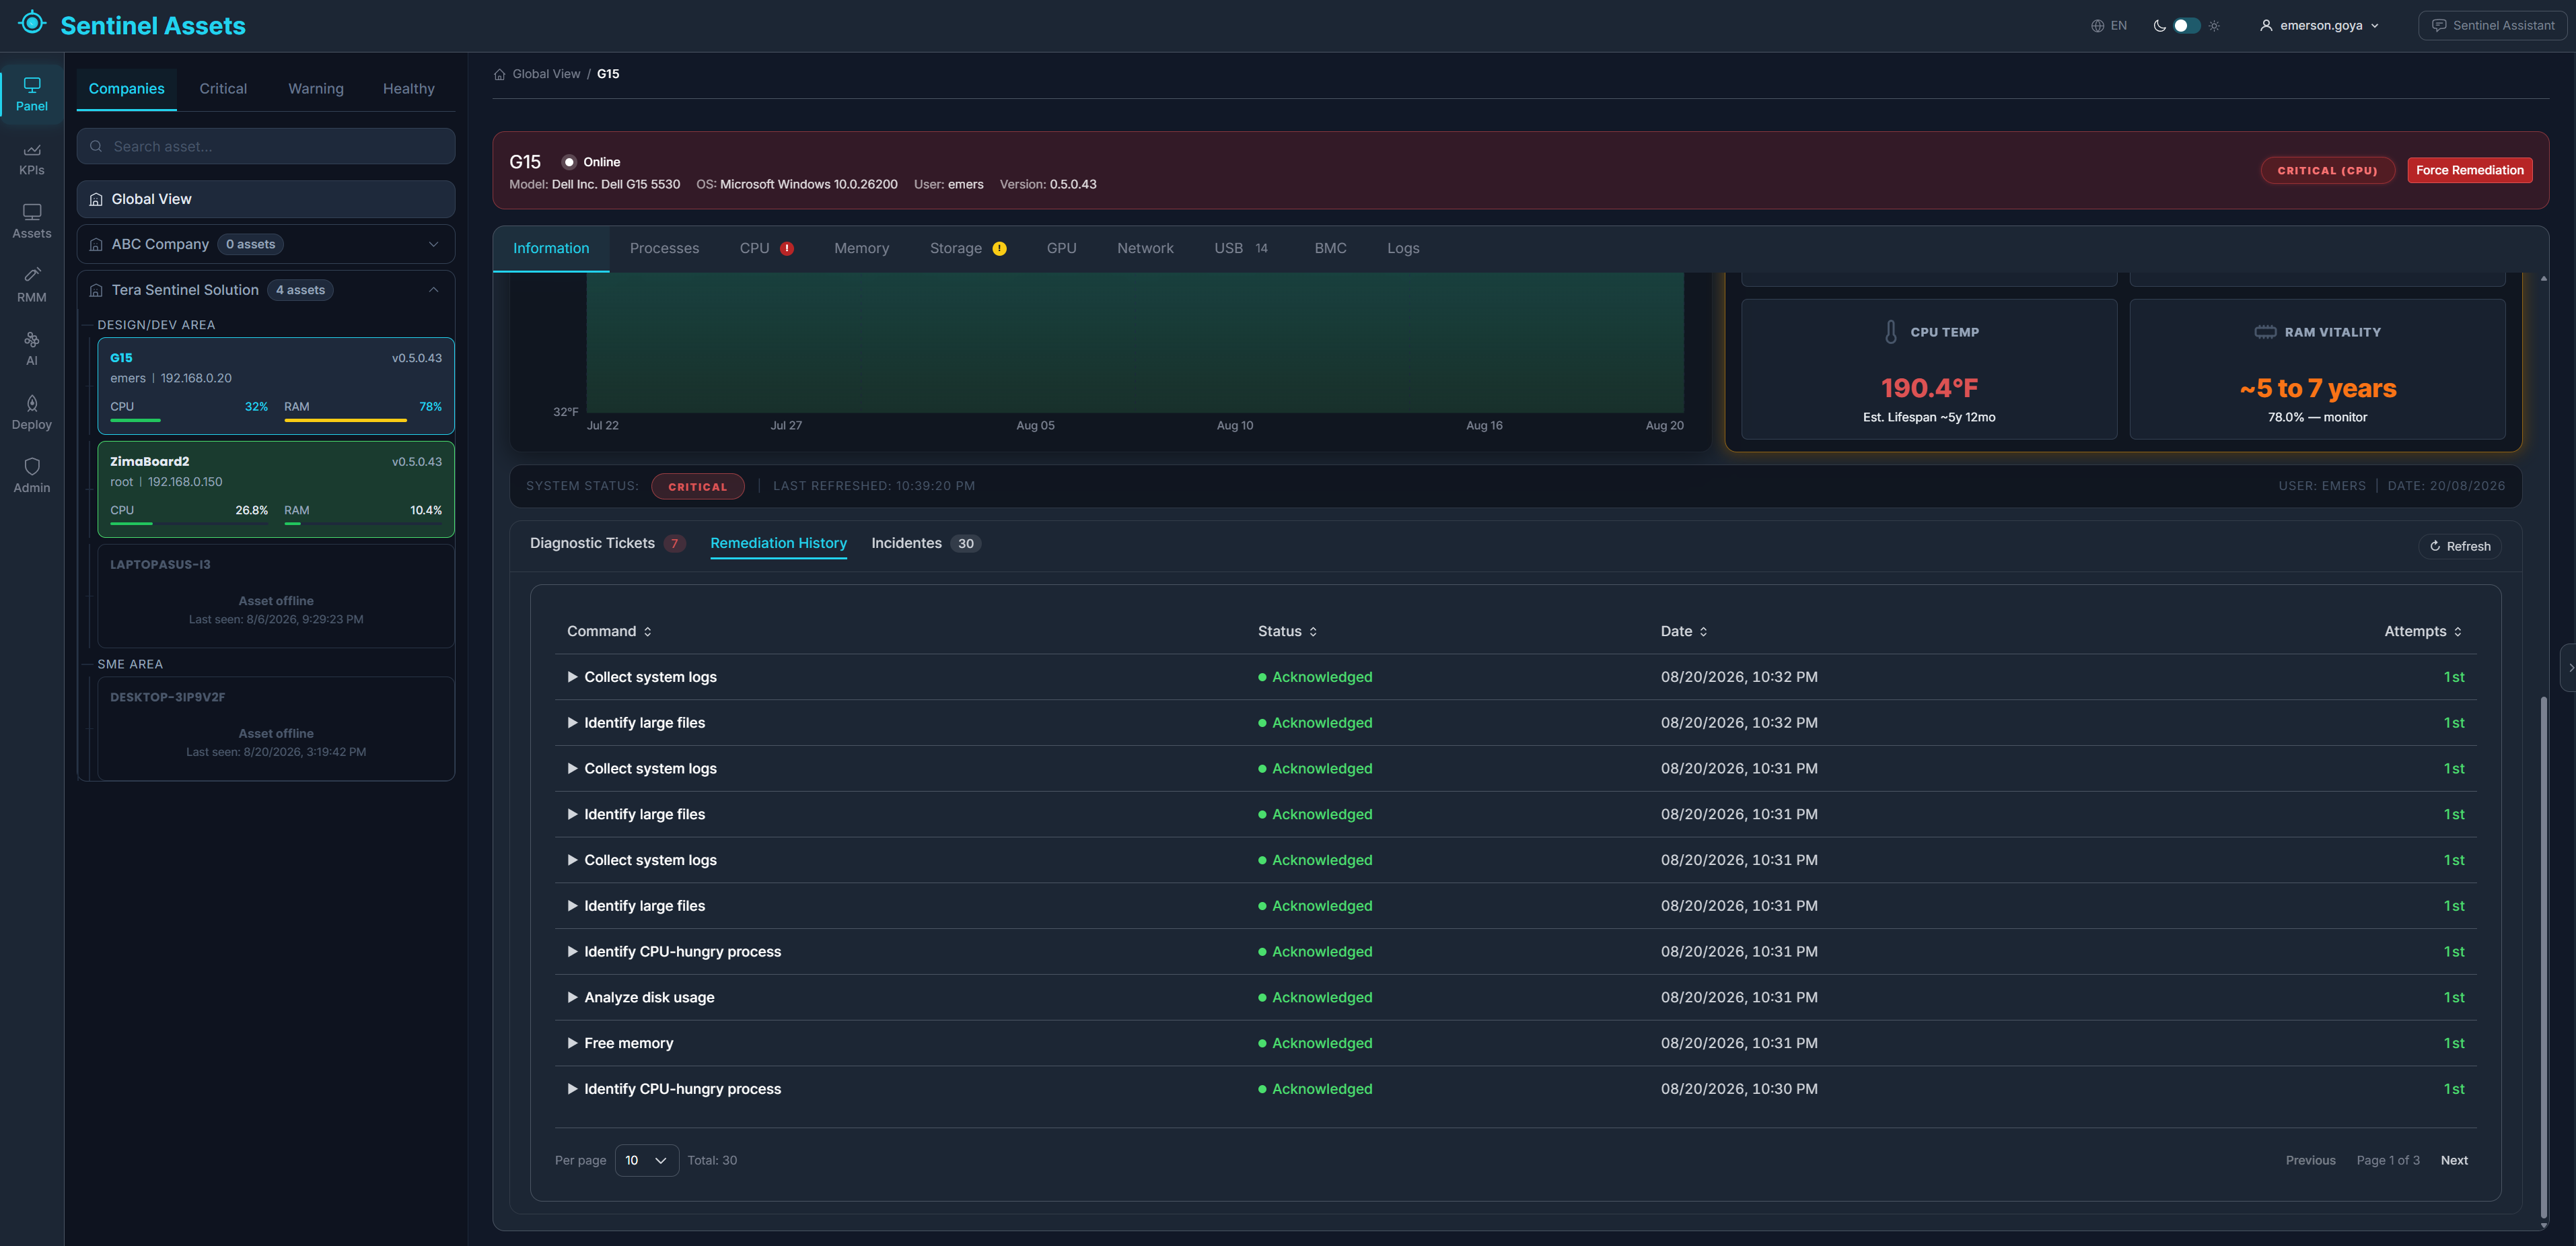Click the Search asset input field
The width and height of the screenshot is (2576, 1246).
(266, 146)
